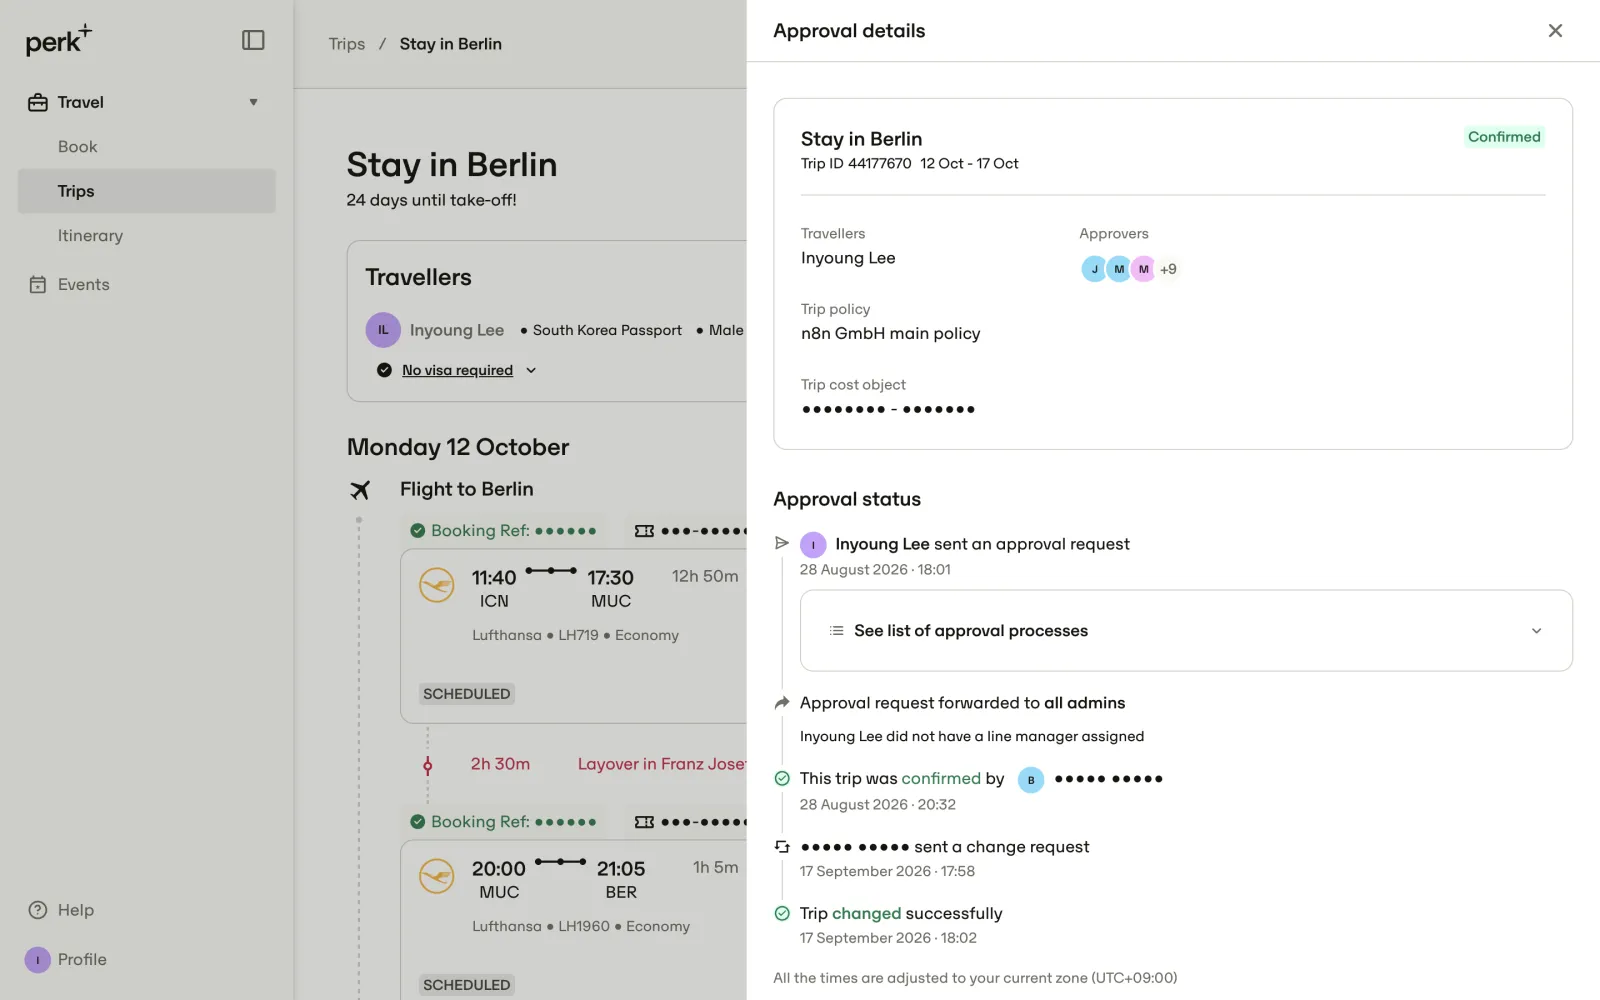Open Help via question mark icon
The image size is (1600, 1000).
(x=38, y=910)
